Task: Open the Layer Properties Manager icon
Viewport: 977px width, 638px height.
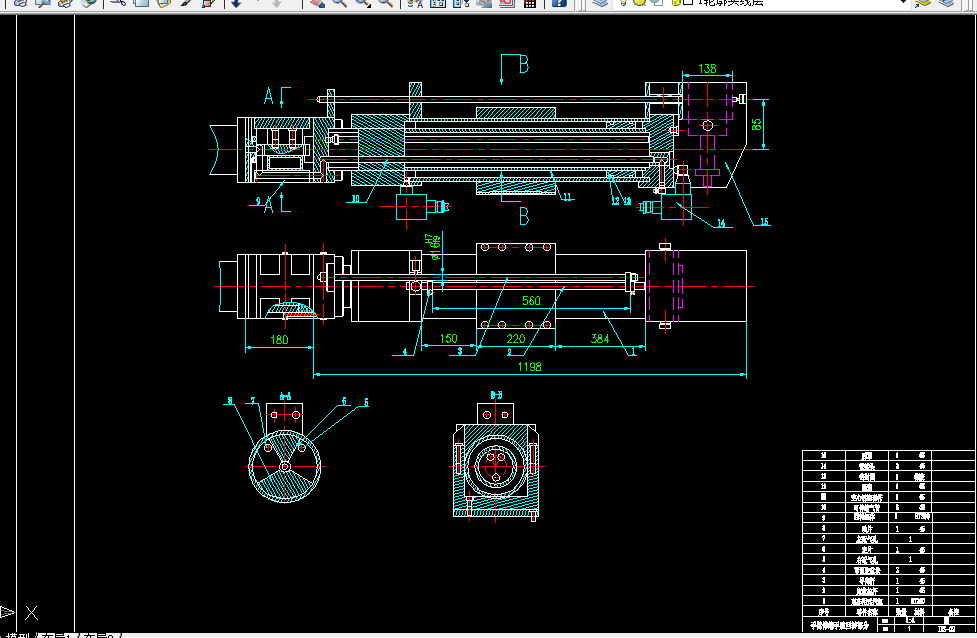Action: 600,2
